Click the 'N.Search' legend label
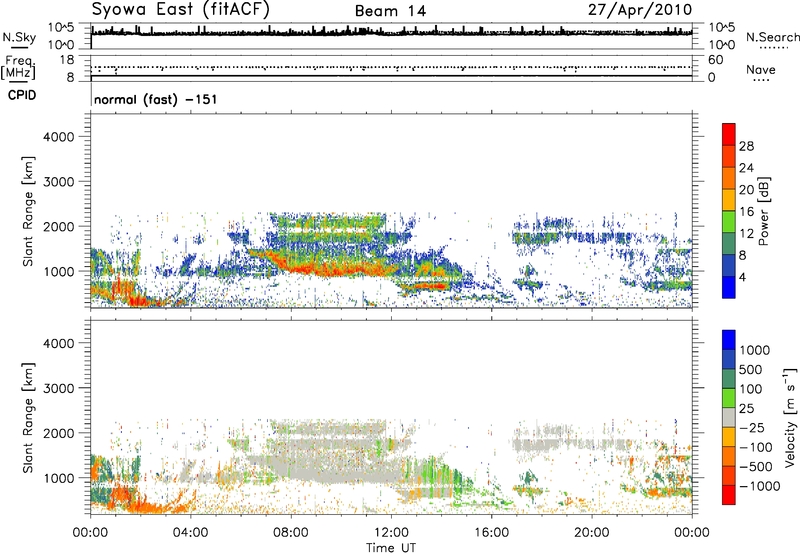Screen dimensions: 800x554 pos(772,37)
